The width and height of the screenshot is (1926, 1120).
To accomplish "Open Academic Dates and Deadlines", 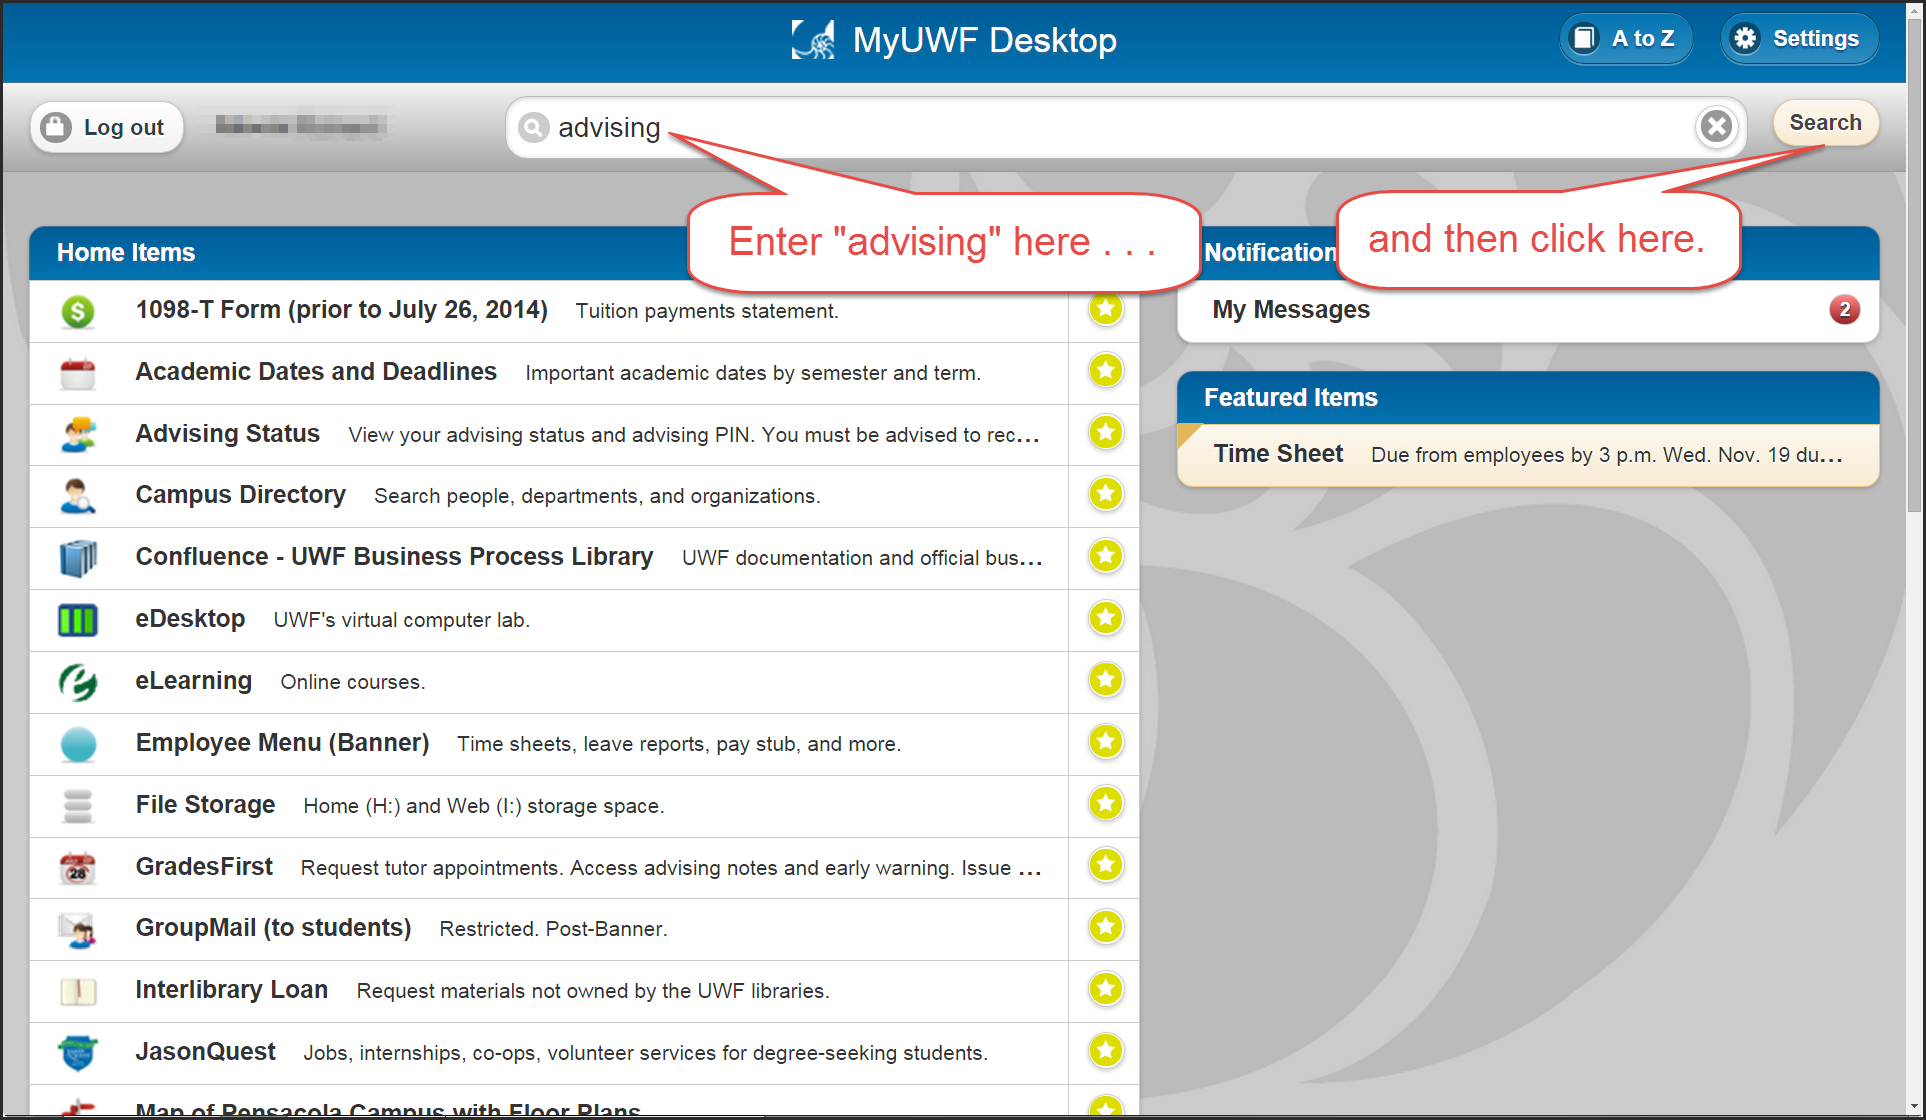I will [316, 372].
